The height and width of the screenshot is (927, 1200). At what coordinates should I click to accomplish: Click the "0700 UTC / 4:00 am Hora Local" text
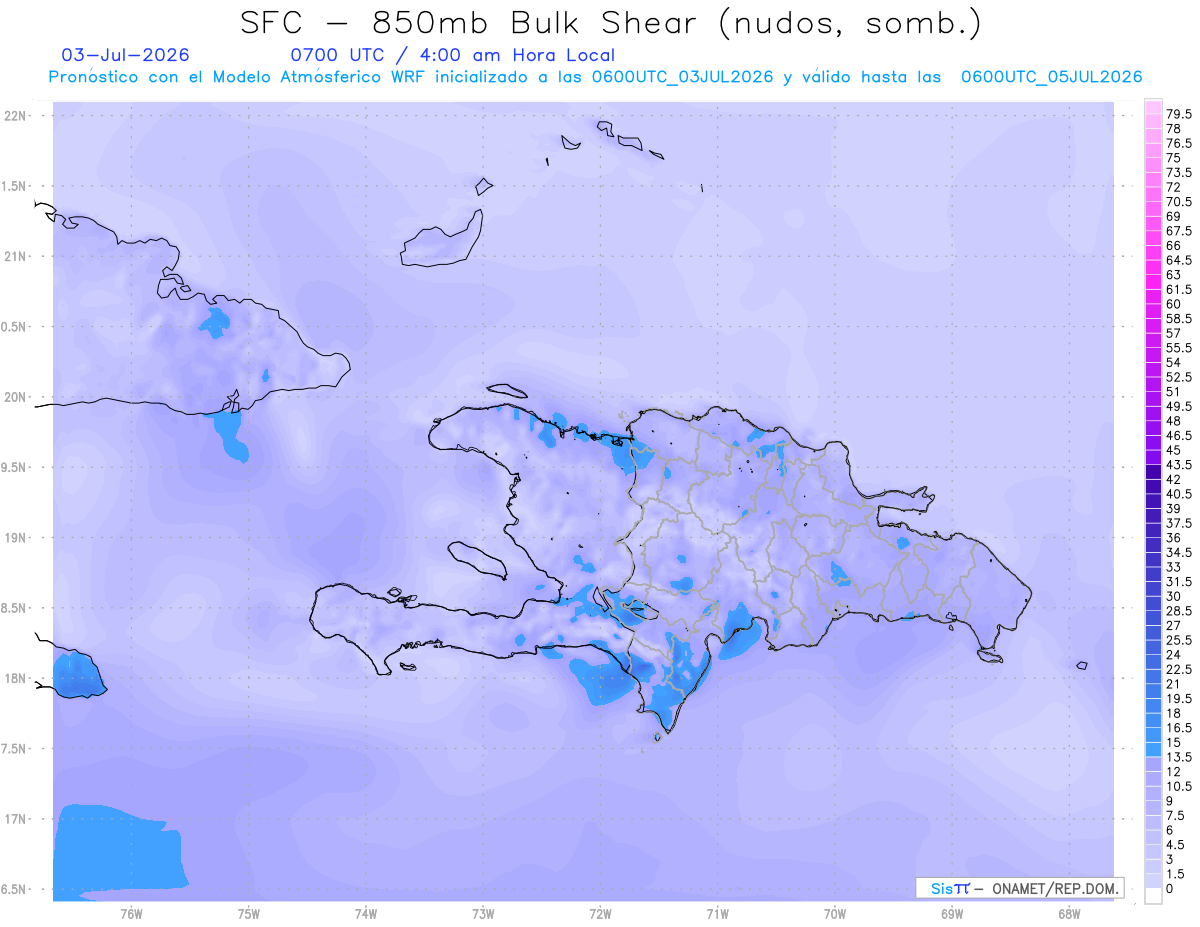point(452,55)
